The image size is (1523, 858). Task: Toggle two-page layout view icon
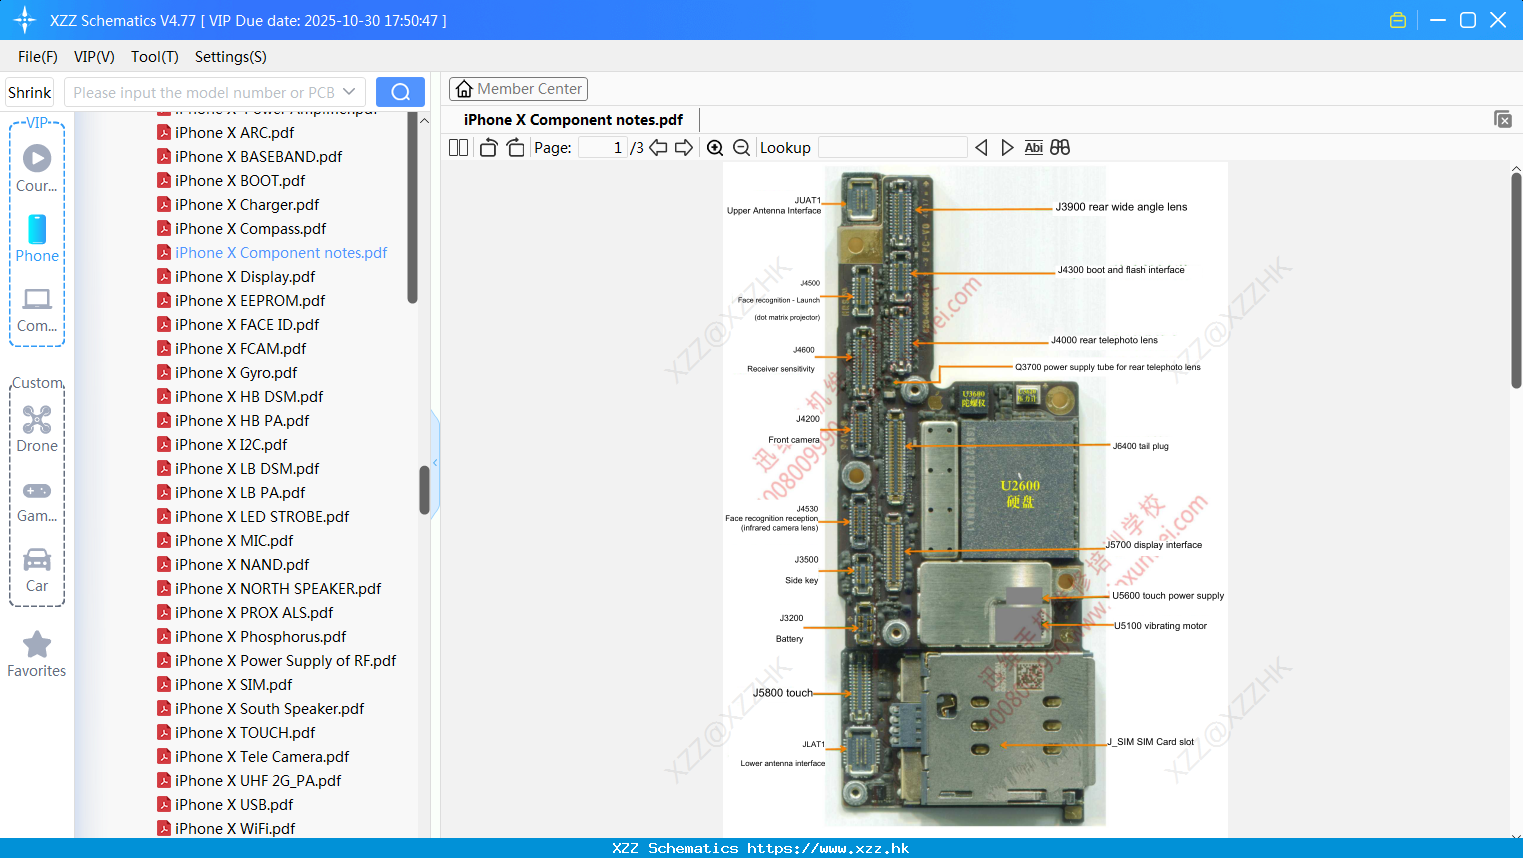tap(458, 147)
